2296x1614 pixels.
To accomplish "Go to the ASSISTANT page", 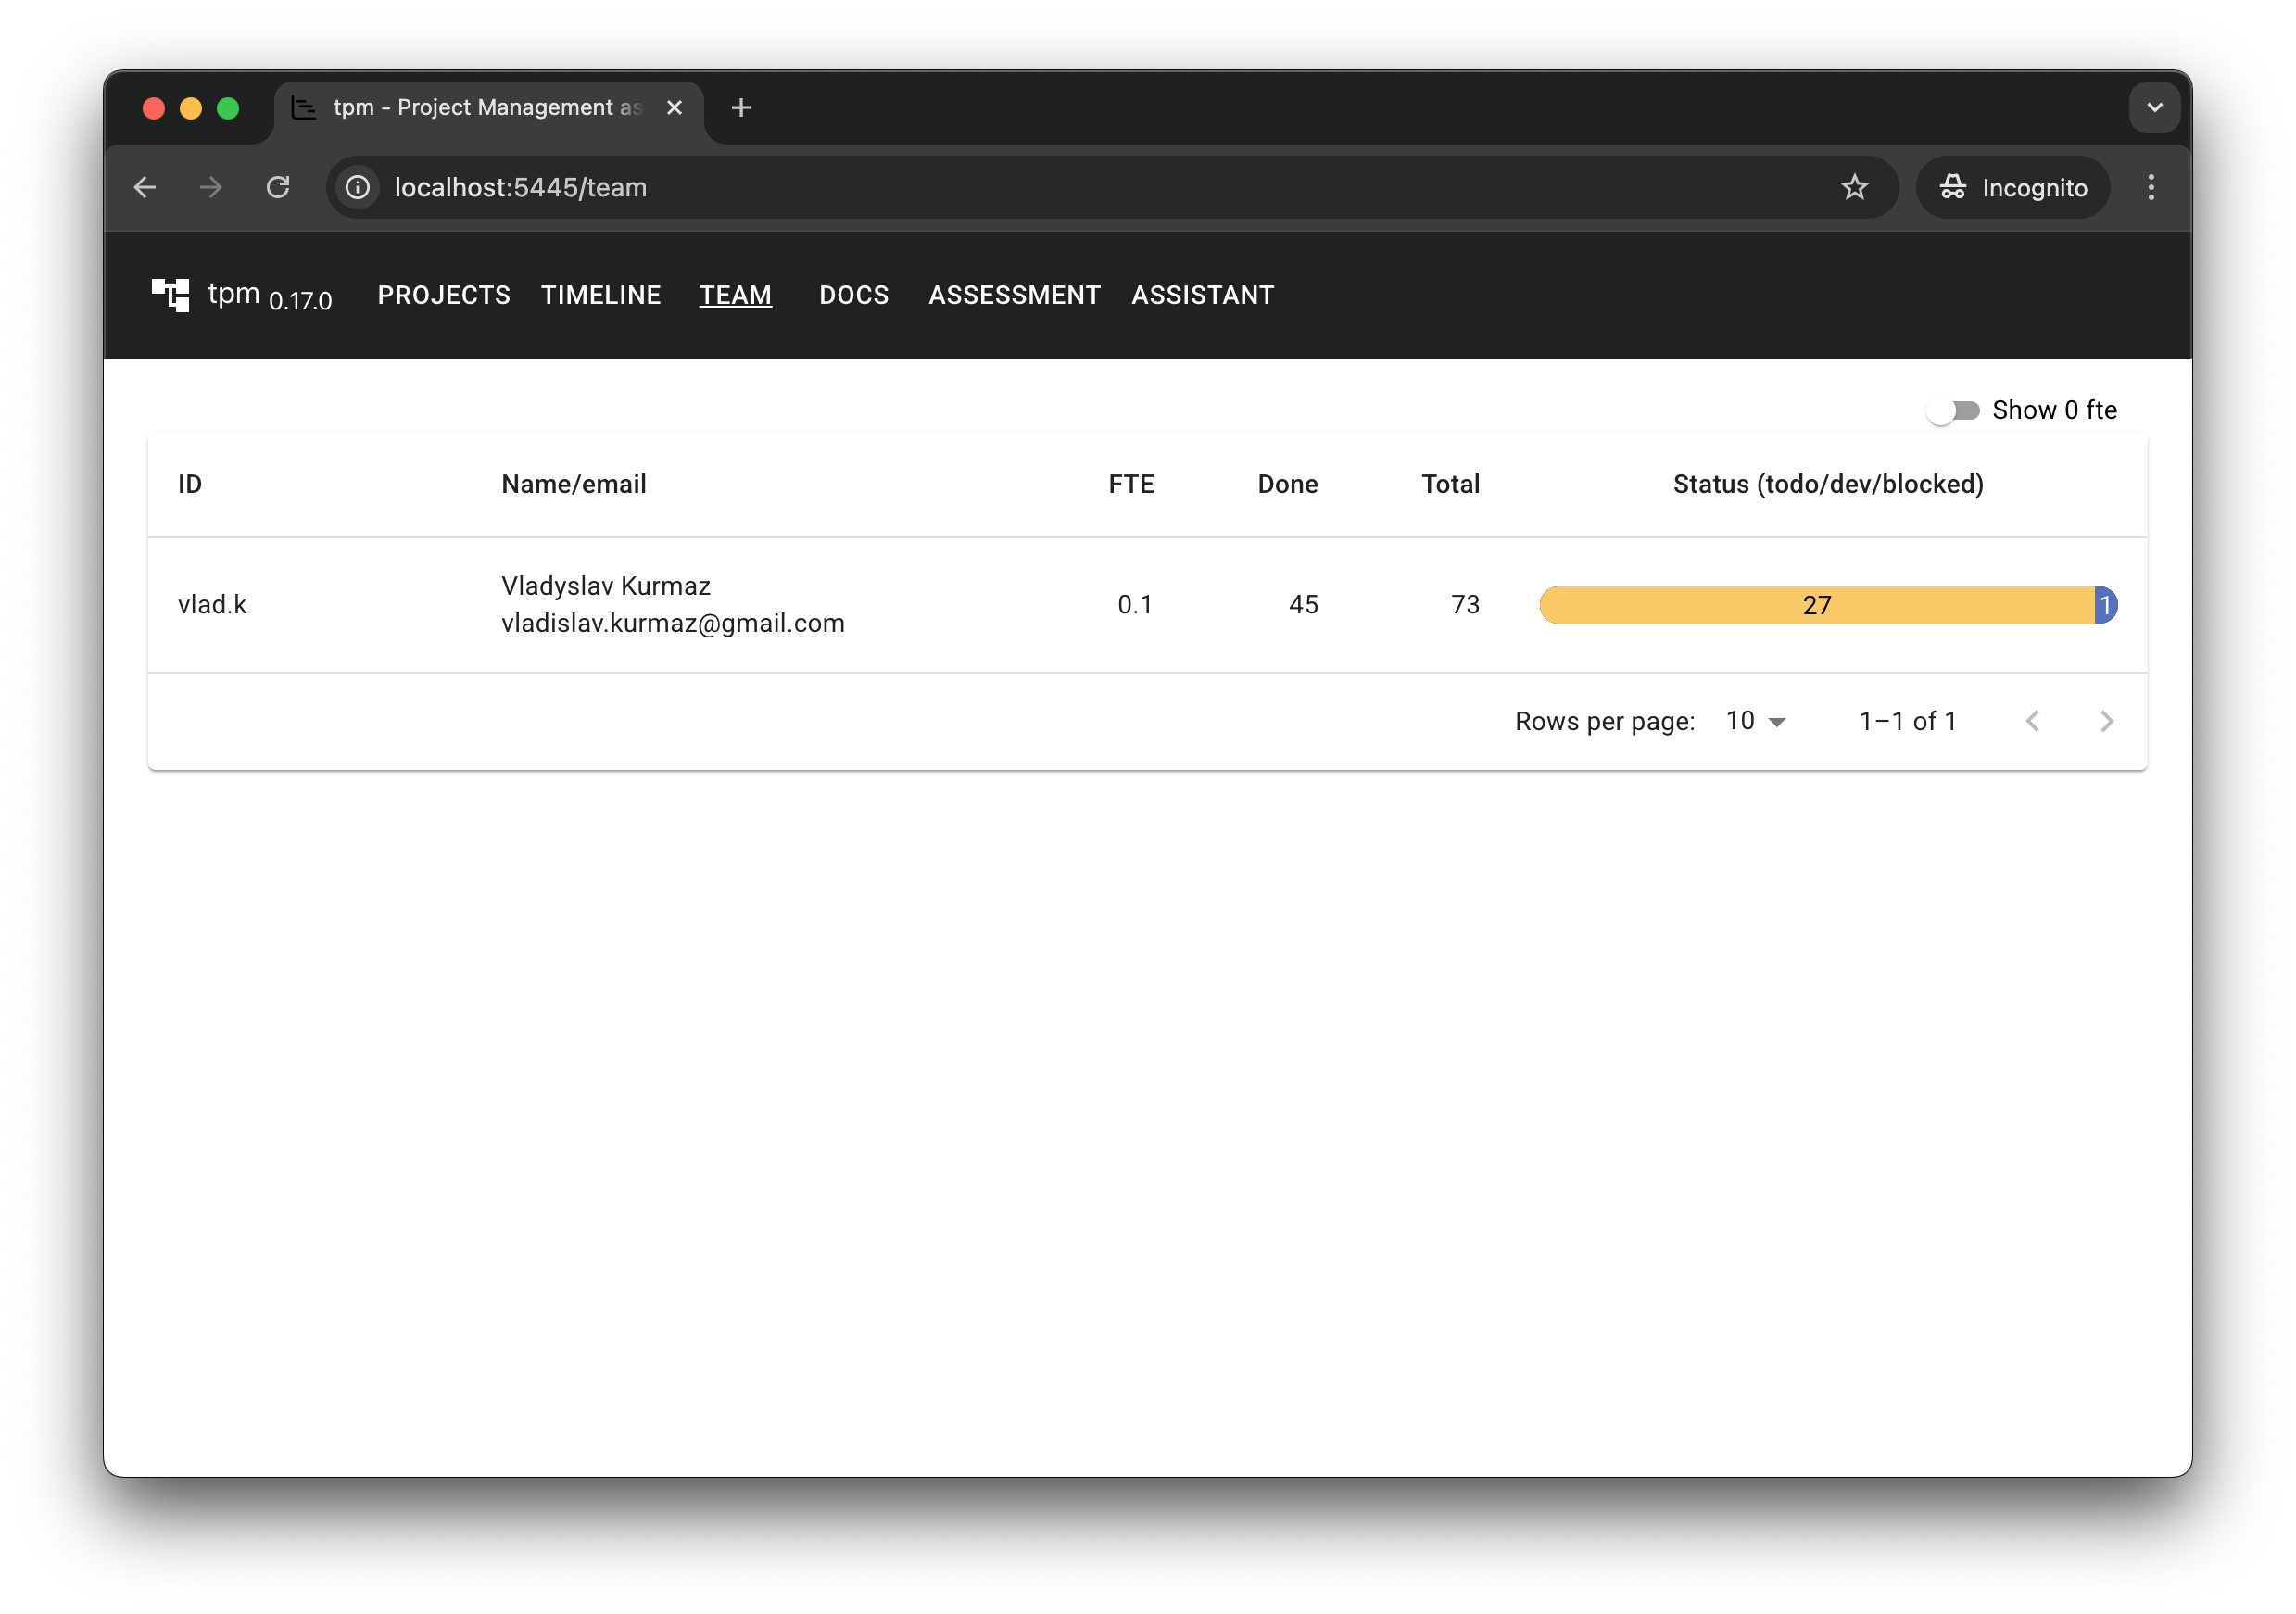I will point(1202,295).
